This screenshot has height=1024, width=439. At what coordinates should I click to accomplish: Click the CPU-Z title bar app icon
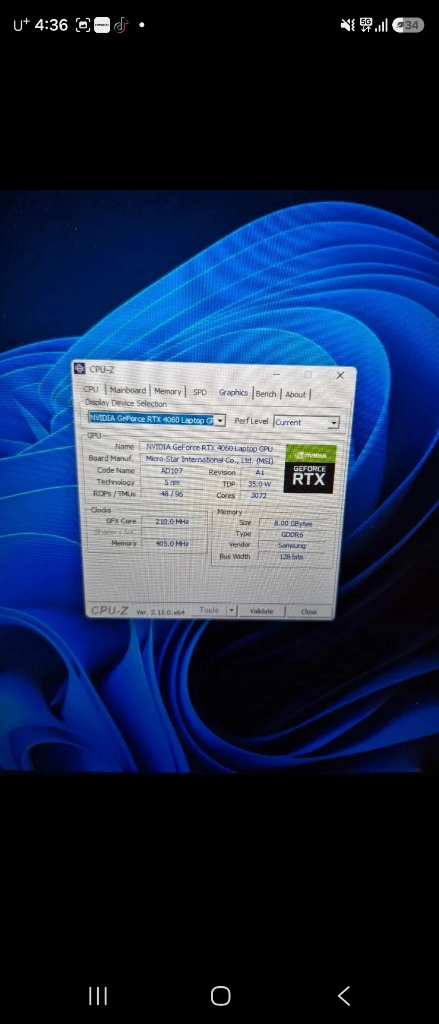pyautogui.click(x=80, y=368)
